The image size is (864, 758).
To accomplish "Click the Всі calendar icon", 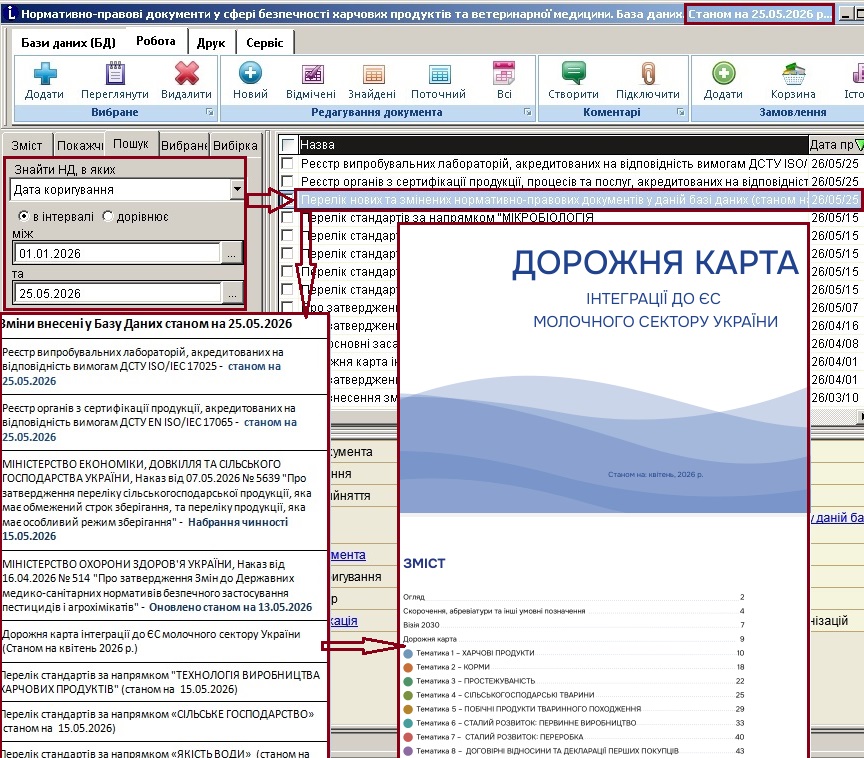I will click(x=504, y=73).
